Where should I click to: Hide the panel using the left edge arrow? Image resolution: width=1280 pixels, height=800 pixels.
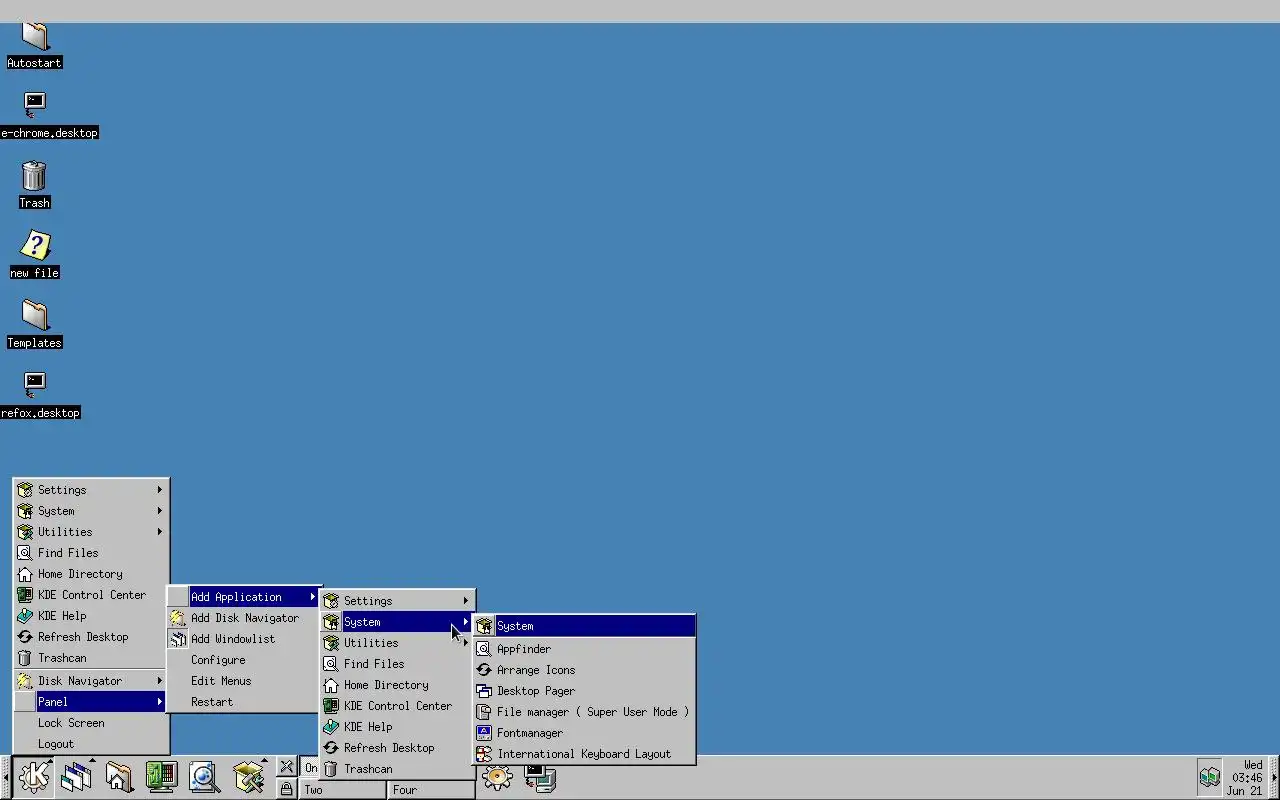[5, 777]
